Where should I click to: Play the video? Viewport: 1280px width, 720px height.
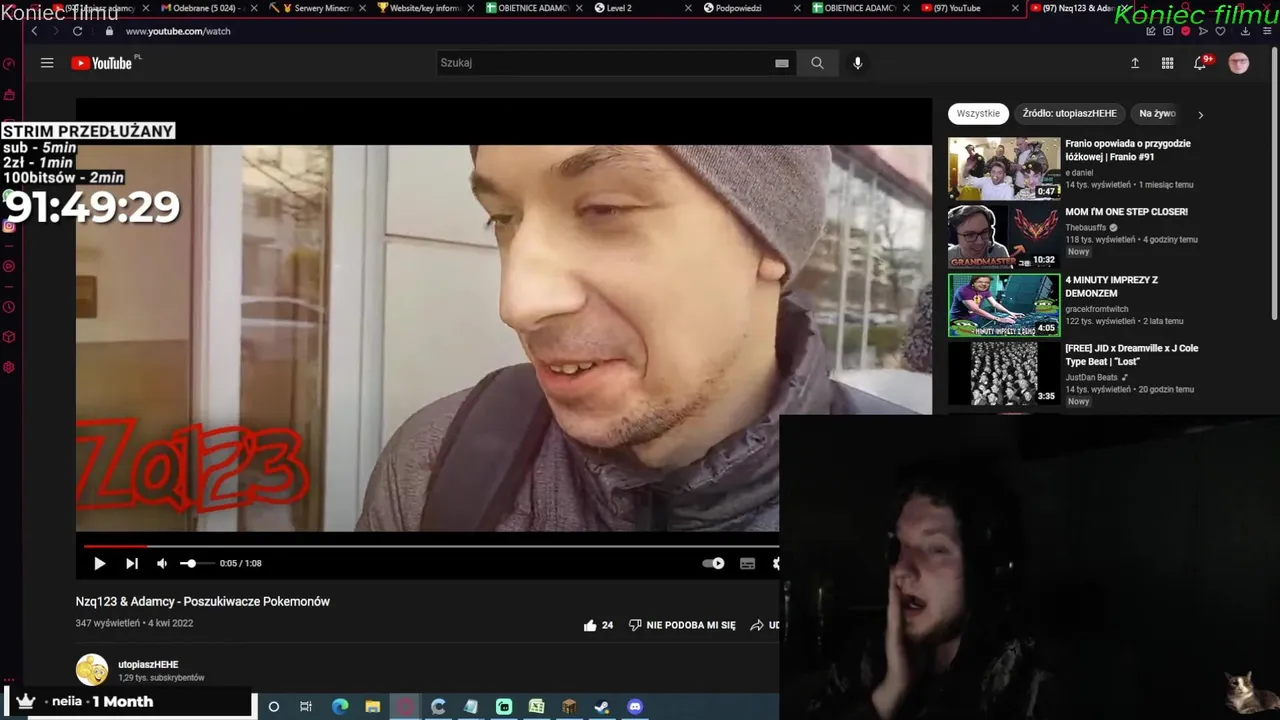[x=99, y=564]
